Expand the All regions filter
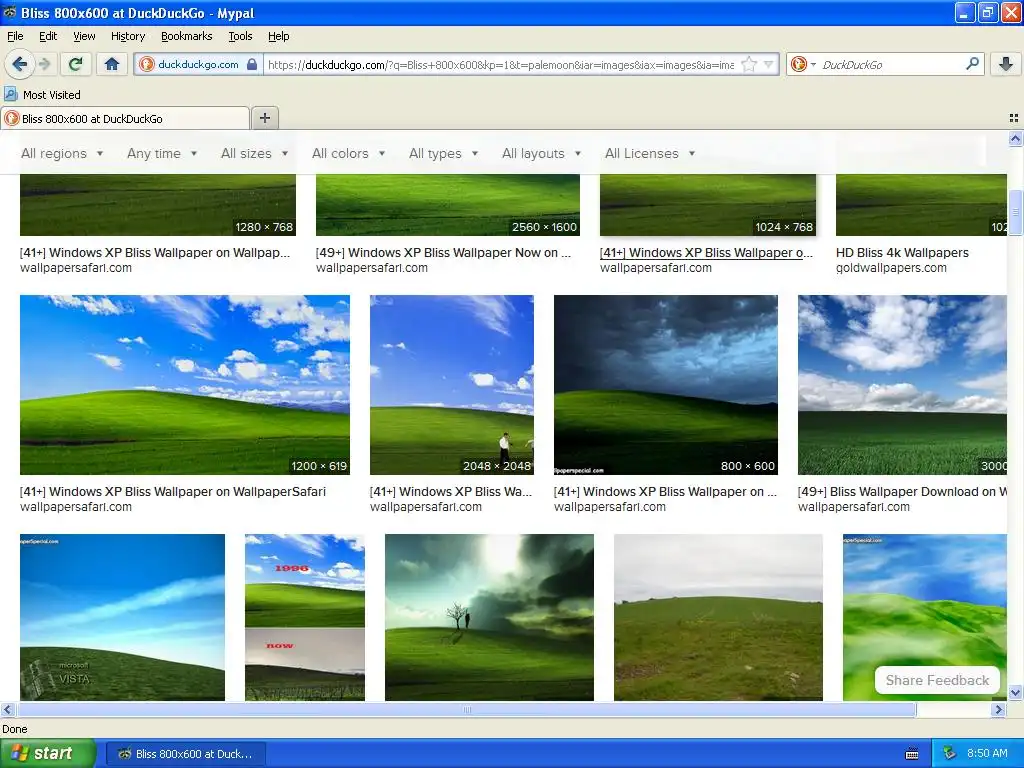Screen dimensions: 1024x768 pyautogui.click(x=62, y=153)
